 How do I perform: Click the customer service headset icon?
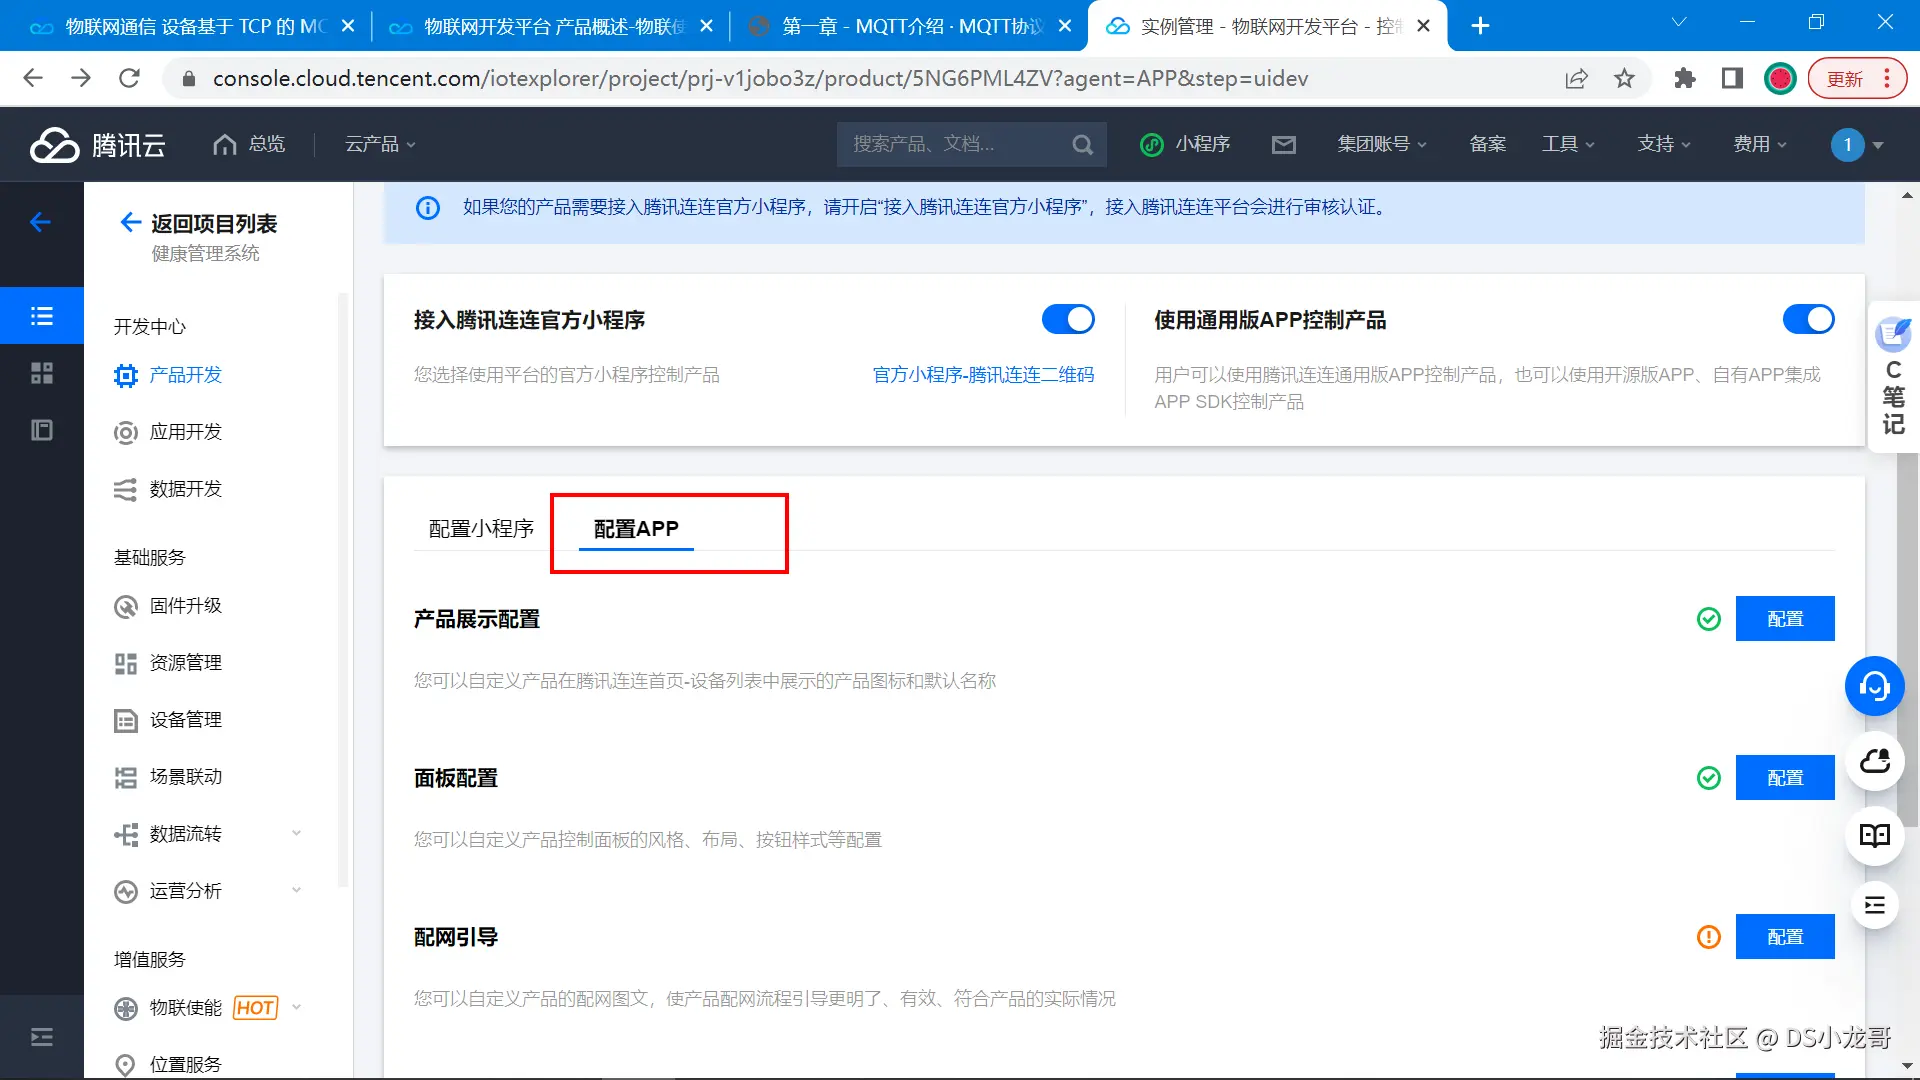click(x=1874, y=686)
